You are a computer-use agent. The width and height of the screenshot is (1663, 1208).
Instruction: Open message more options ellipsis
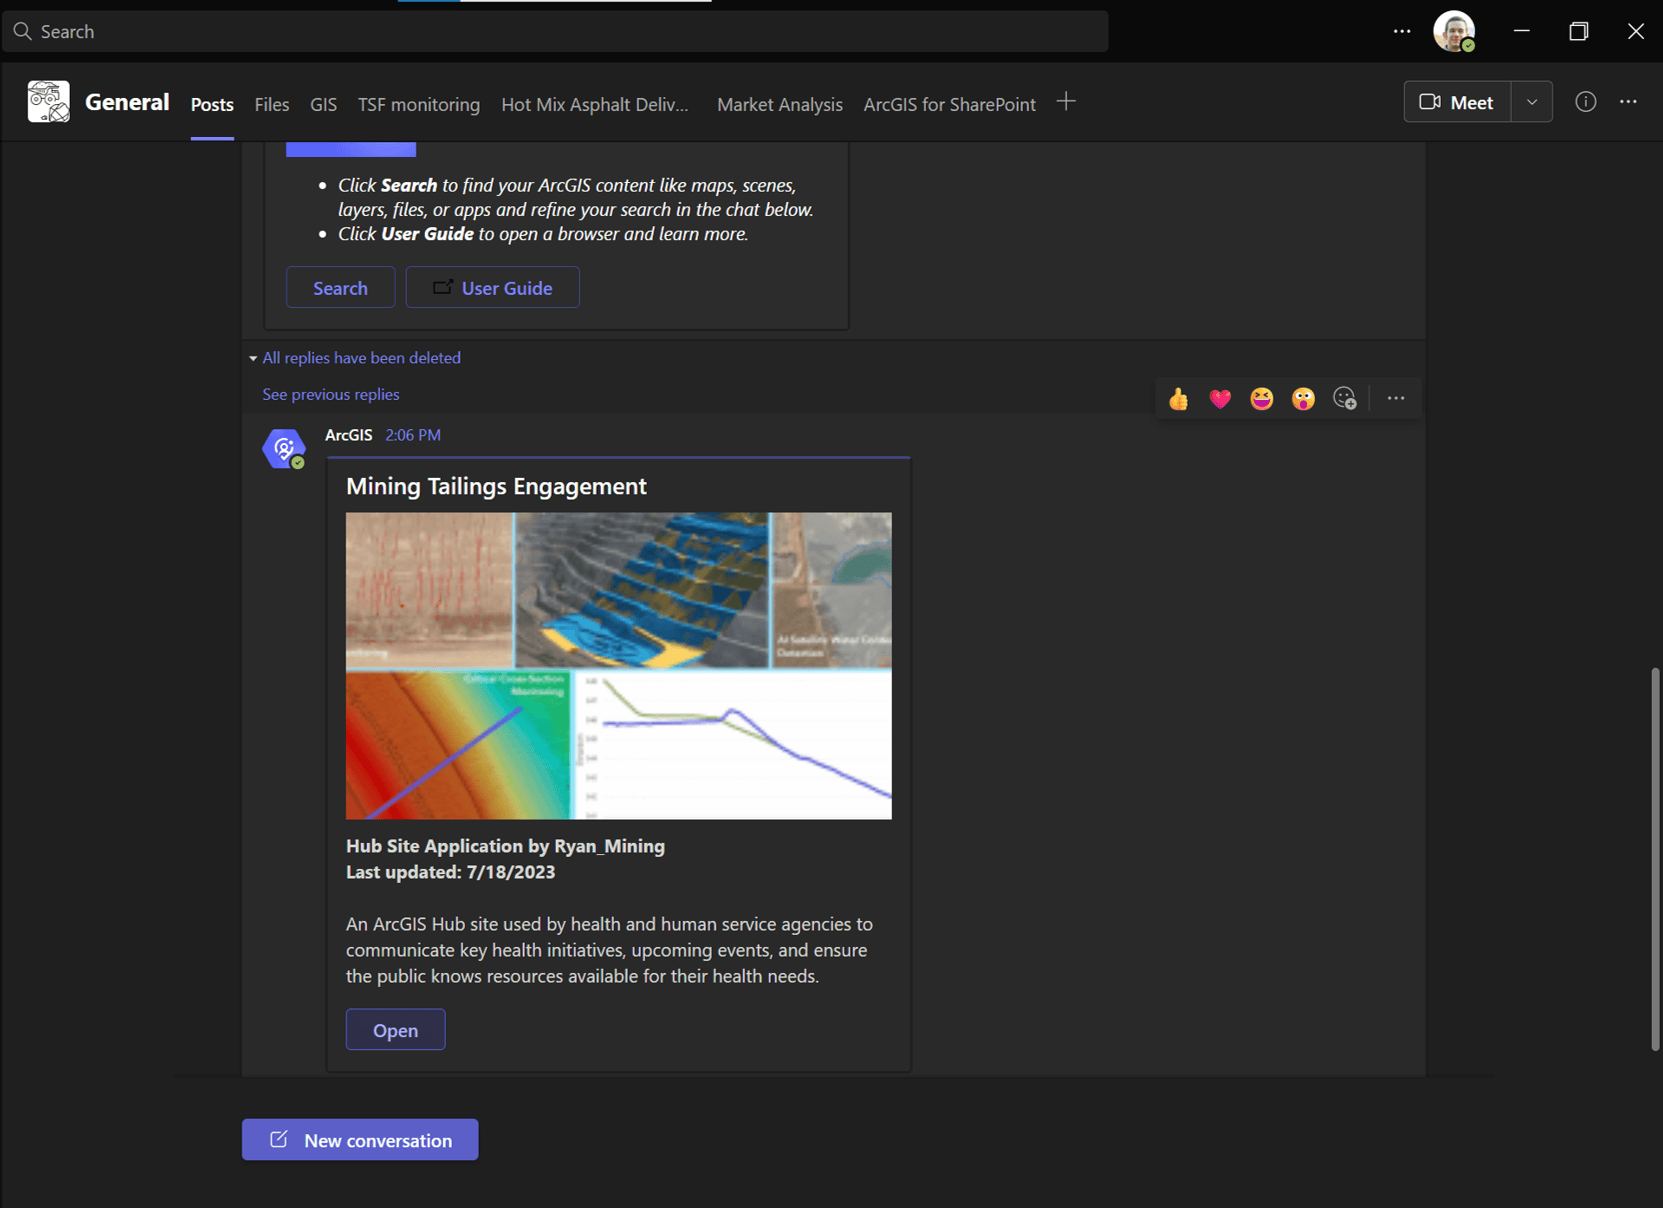pyautogui.click(x=1396, y=399)
